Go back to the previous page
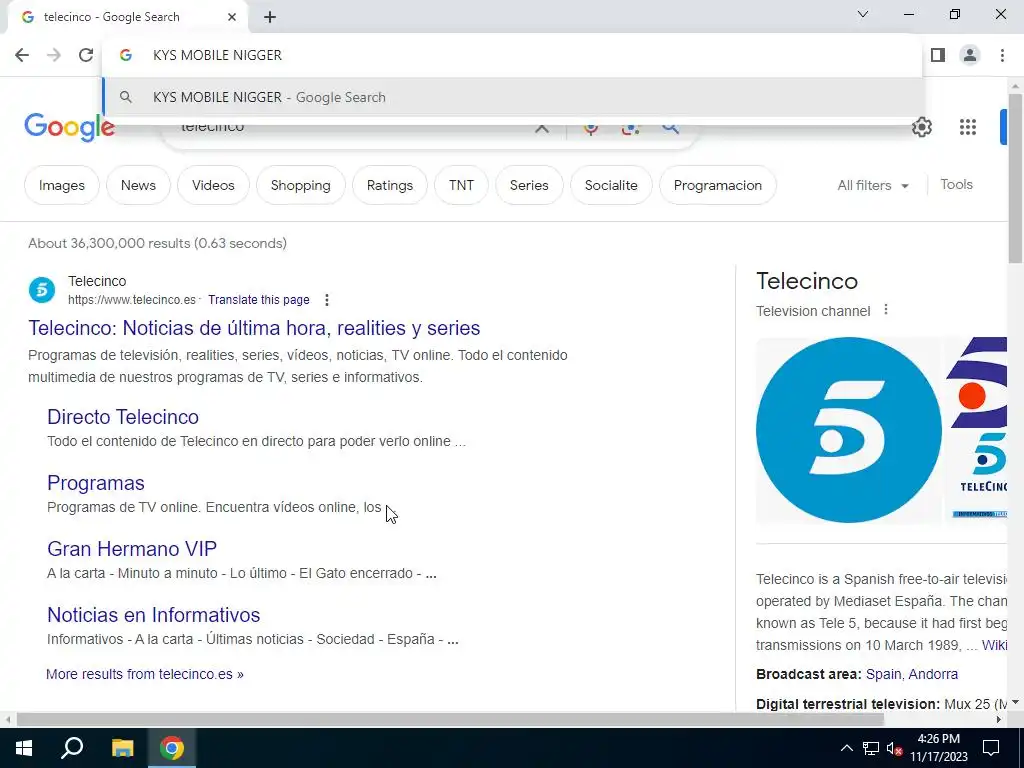 point(22,55)
